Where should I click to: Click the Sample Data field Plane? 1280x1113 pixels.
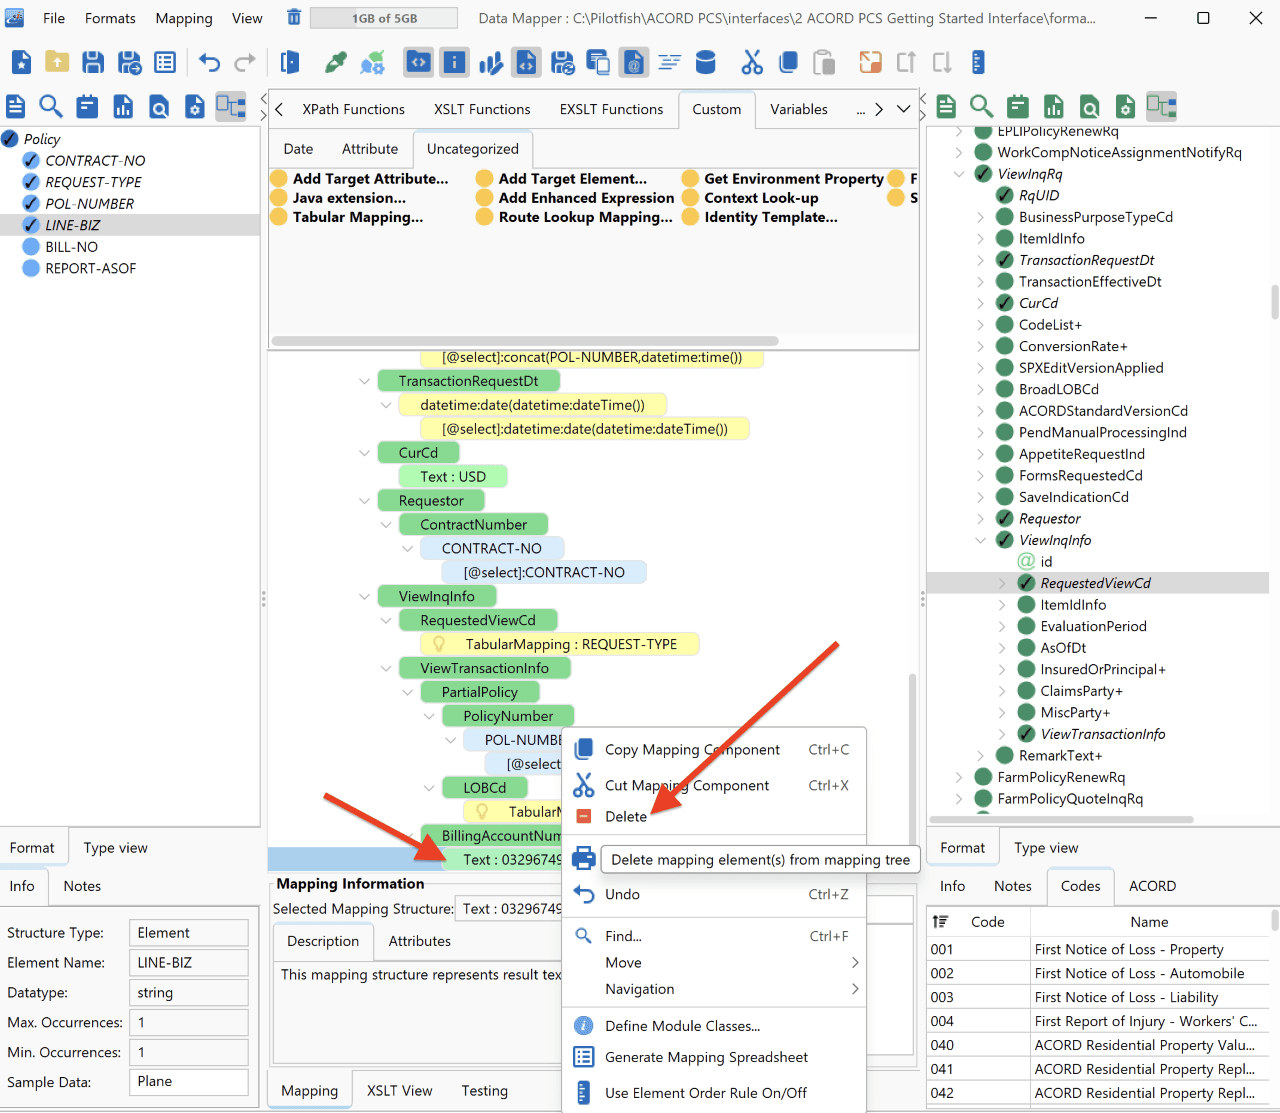tap(189, 1082)
